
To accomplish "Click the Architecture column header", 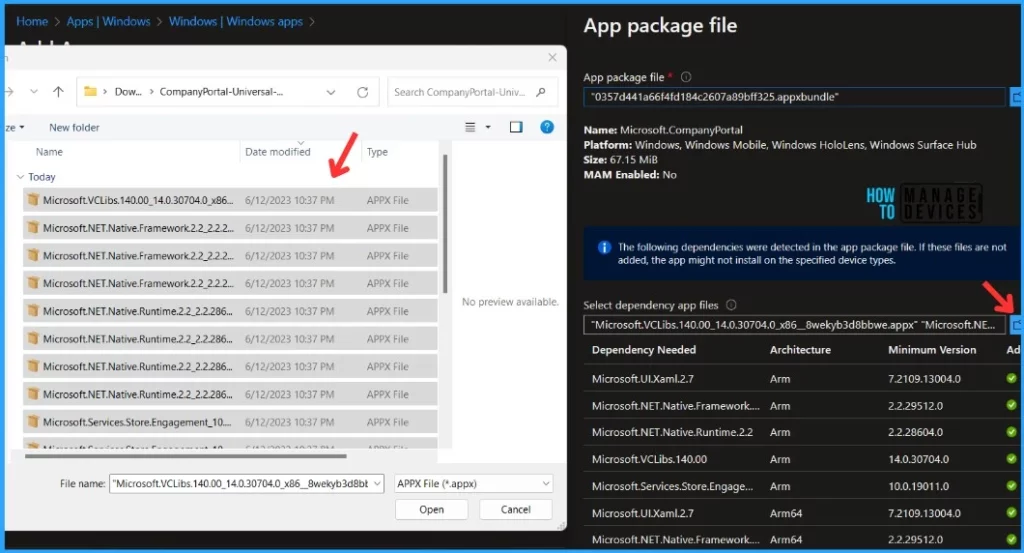I will tap(800, 350).
